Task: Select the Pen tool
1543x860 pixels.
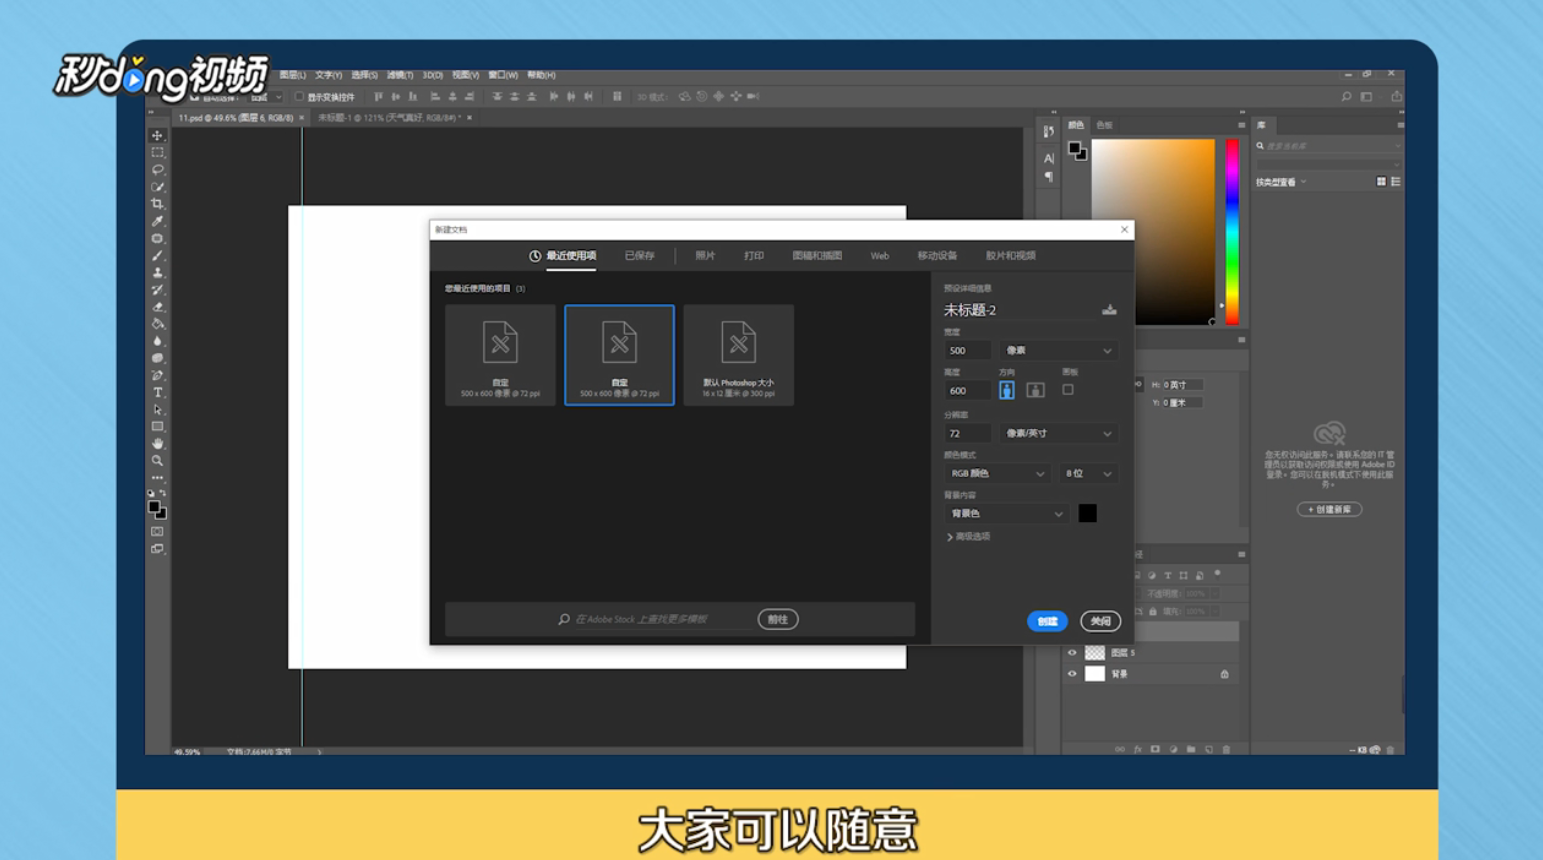Action: (157, 375)
